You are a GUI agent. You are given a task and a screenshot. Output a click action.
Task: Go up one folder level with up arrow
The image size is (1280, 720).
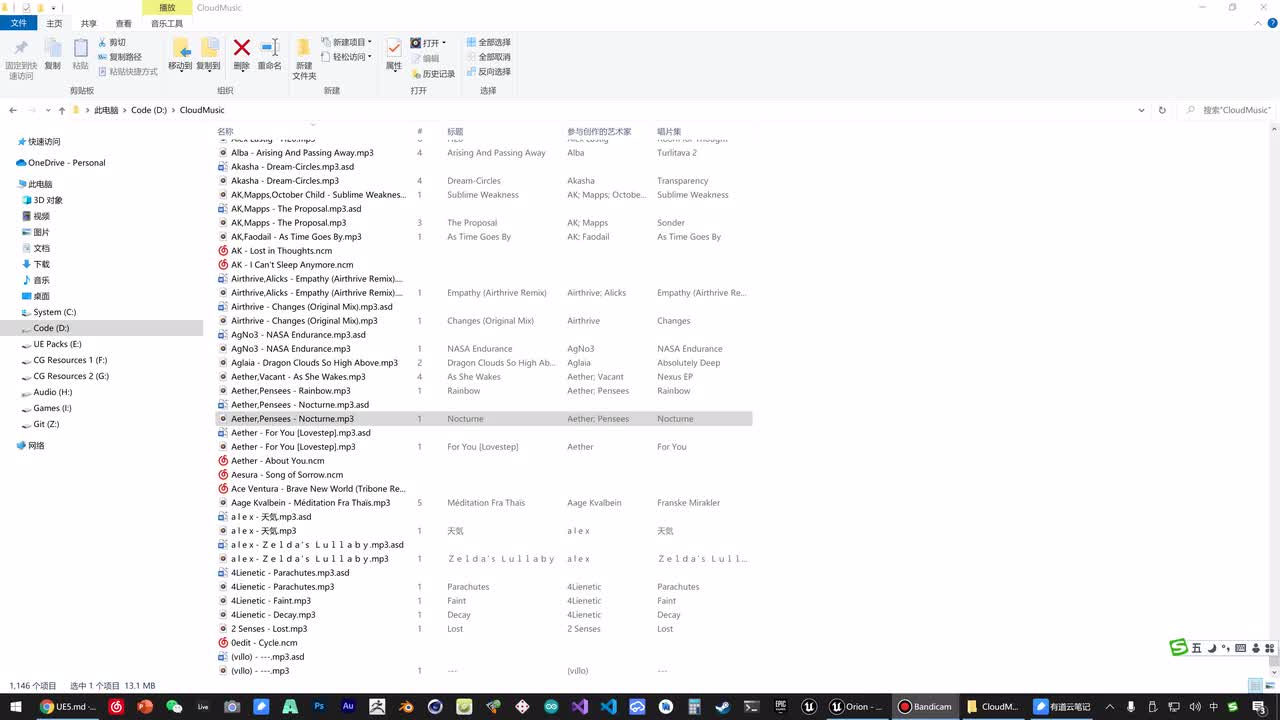[x=61, y=110]
